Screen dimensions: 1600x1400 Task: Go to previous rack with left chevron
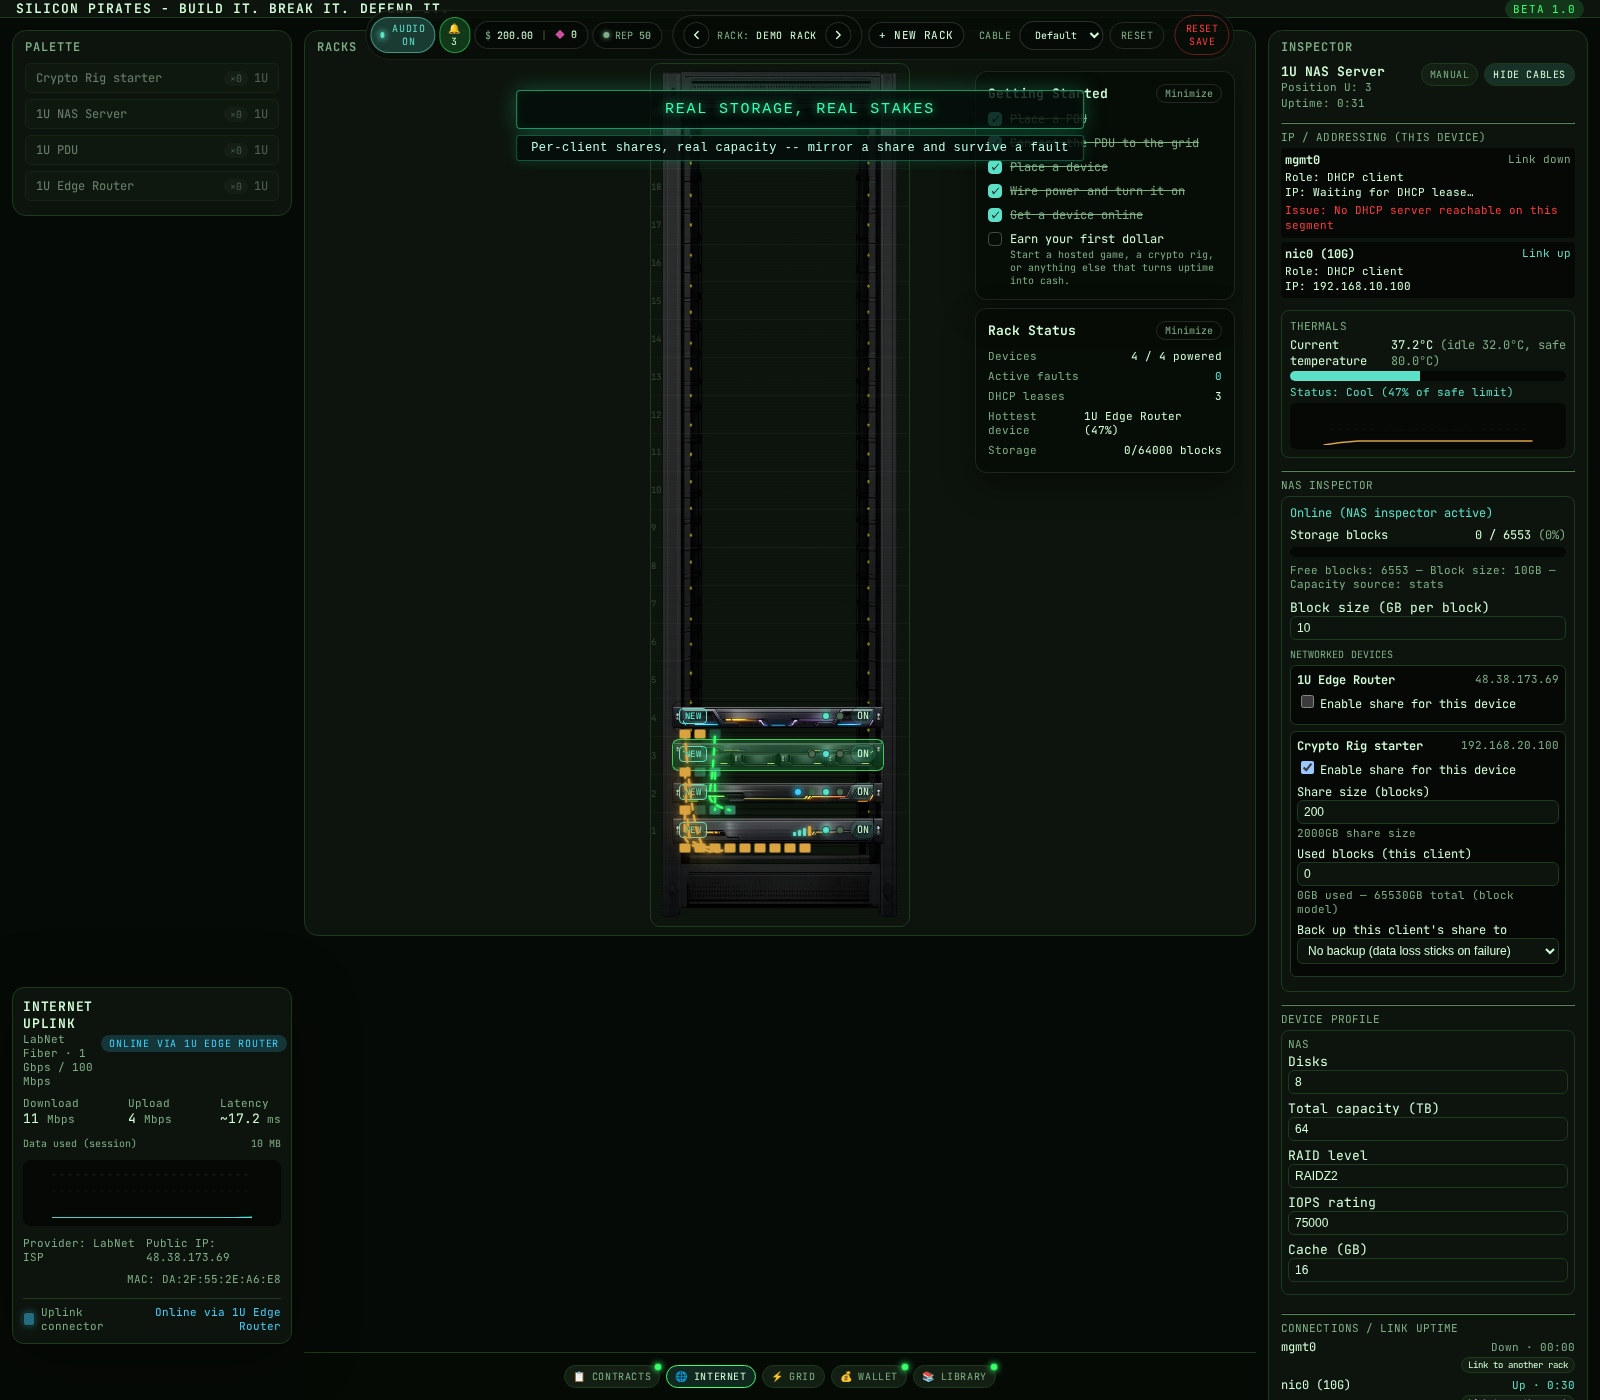point(696,35)
